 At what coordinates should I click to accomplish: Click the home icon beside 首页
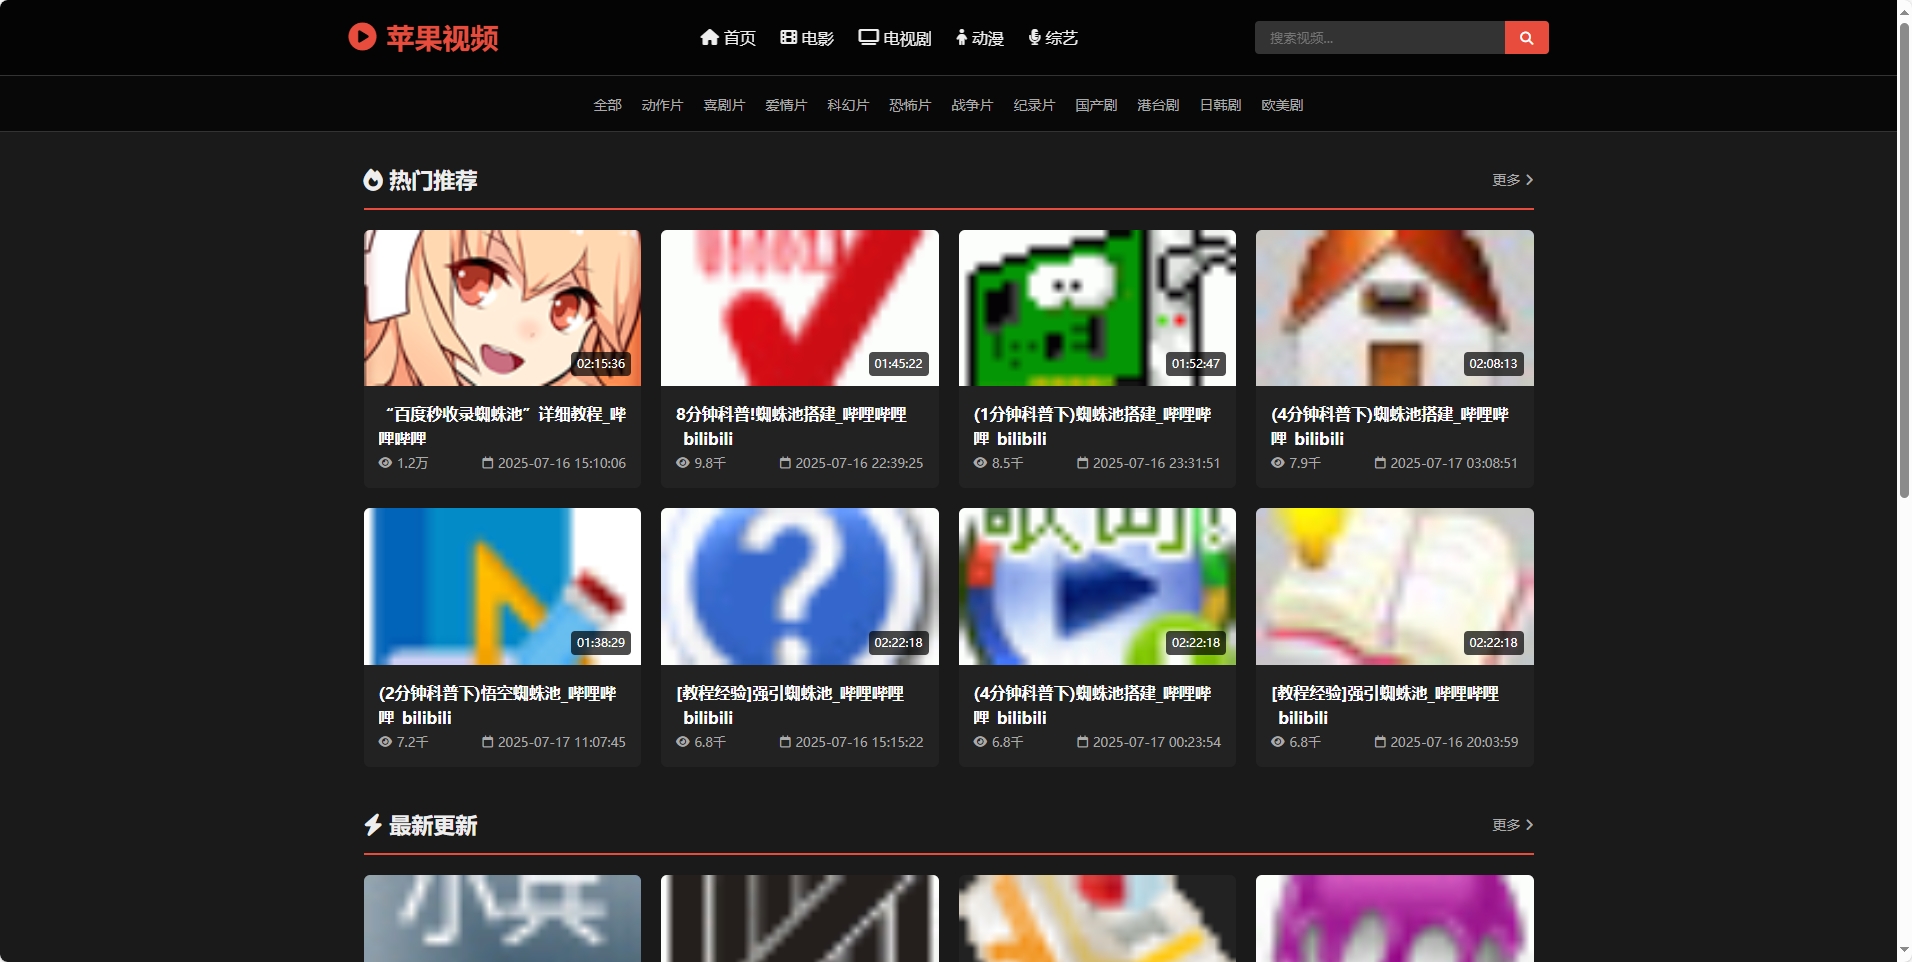click(709, 37)
